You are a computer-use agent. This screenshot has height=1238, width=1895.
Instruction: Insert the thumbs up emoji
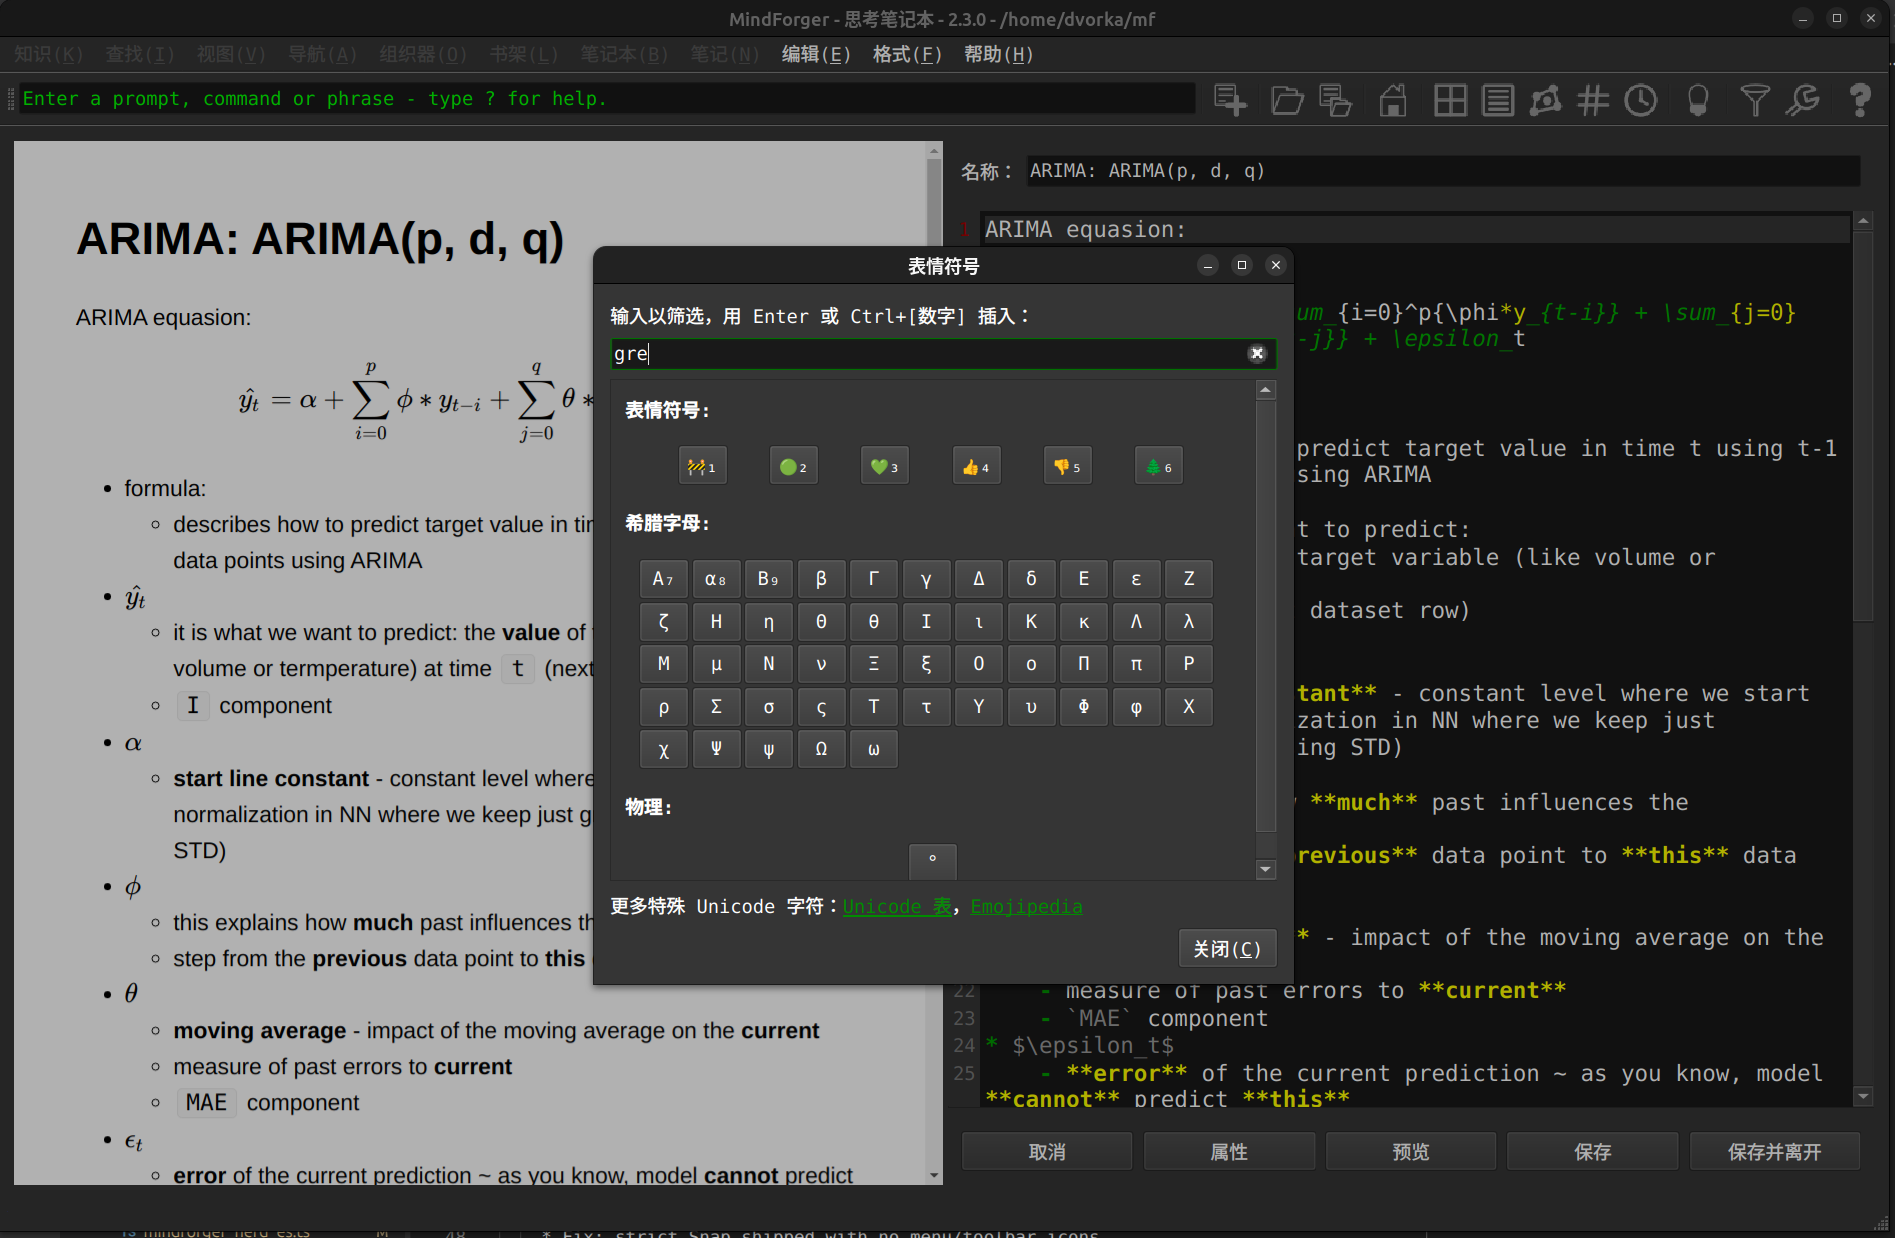(x=976, y=466)
